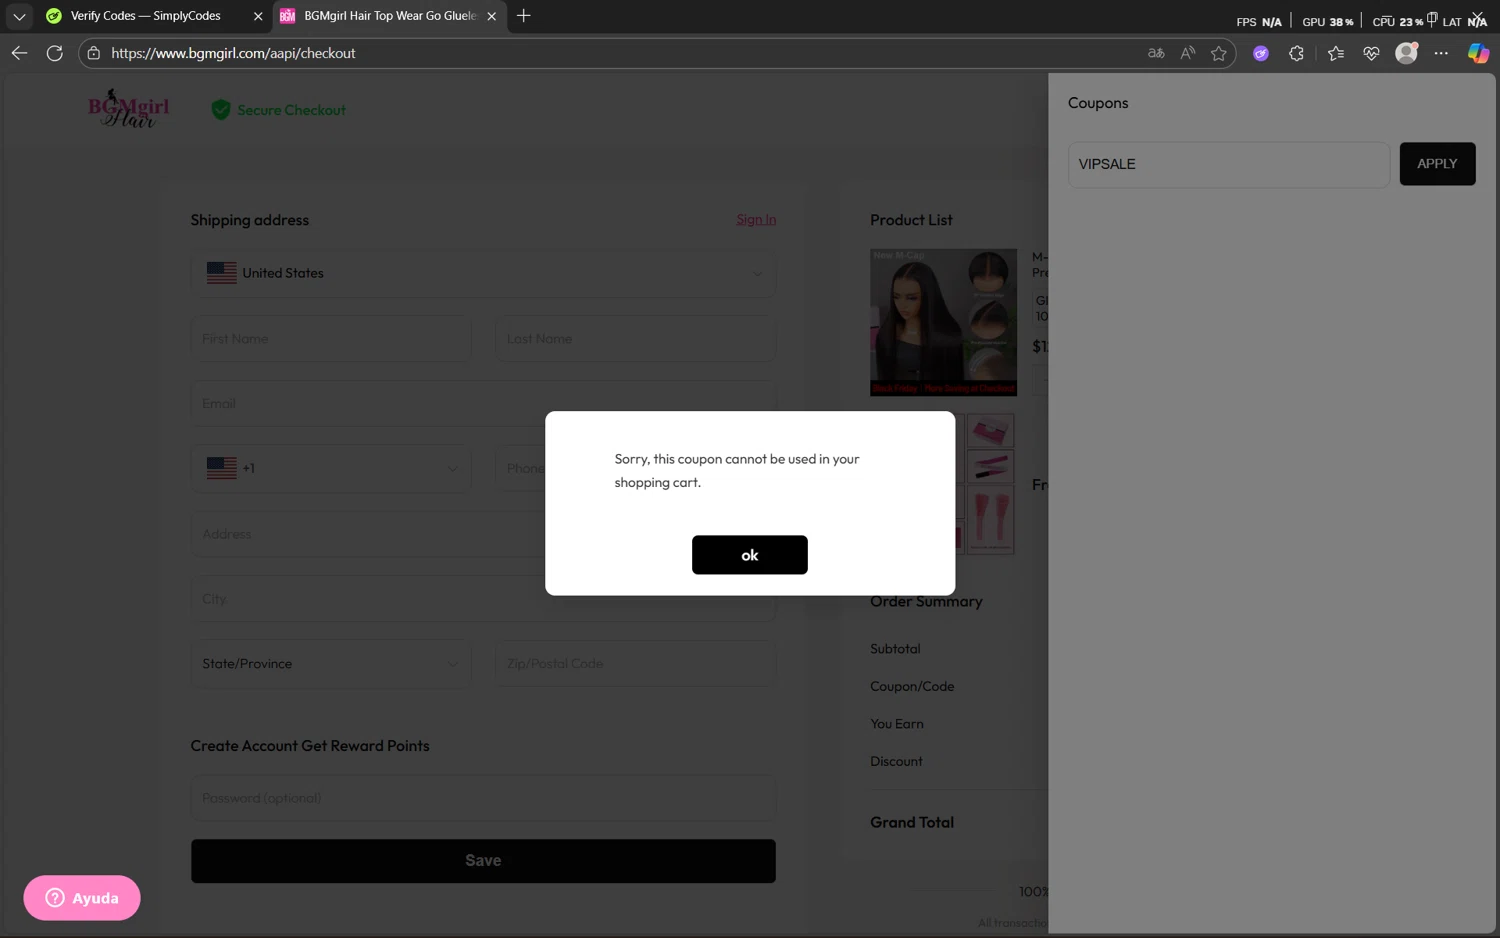Image resolution: width=1500 pixels, height=938 pixels.
Task: Click the checkout URL in address bar
Action: pyautogui.click(x=233, y=53)
